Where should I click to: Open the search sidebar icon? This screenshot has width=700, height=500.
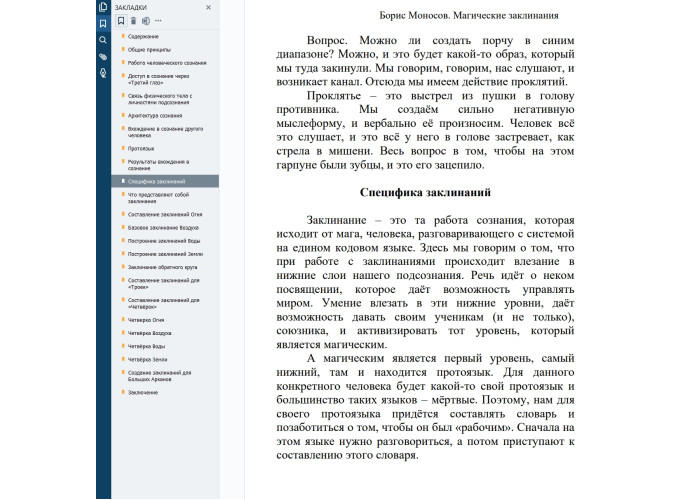point(103,40)
